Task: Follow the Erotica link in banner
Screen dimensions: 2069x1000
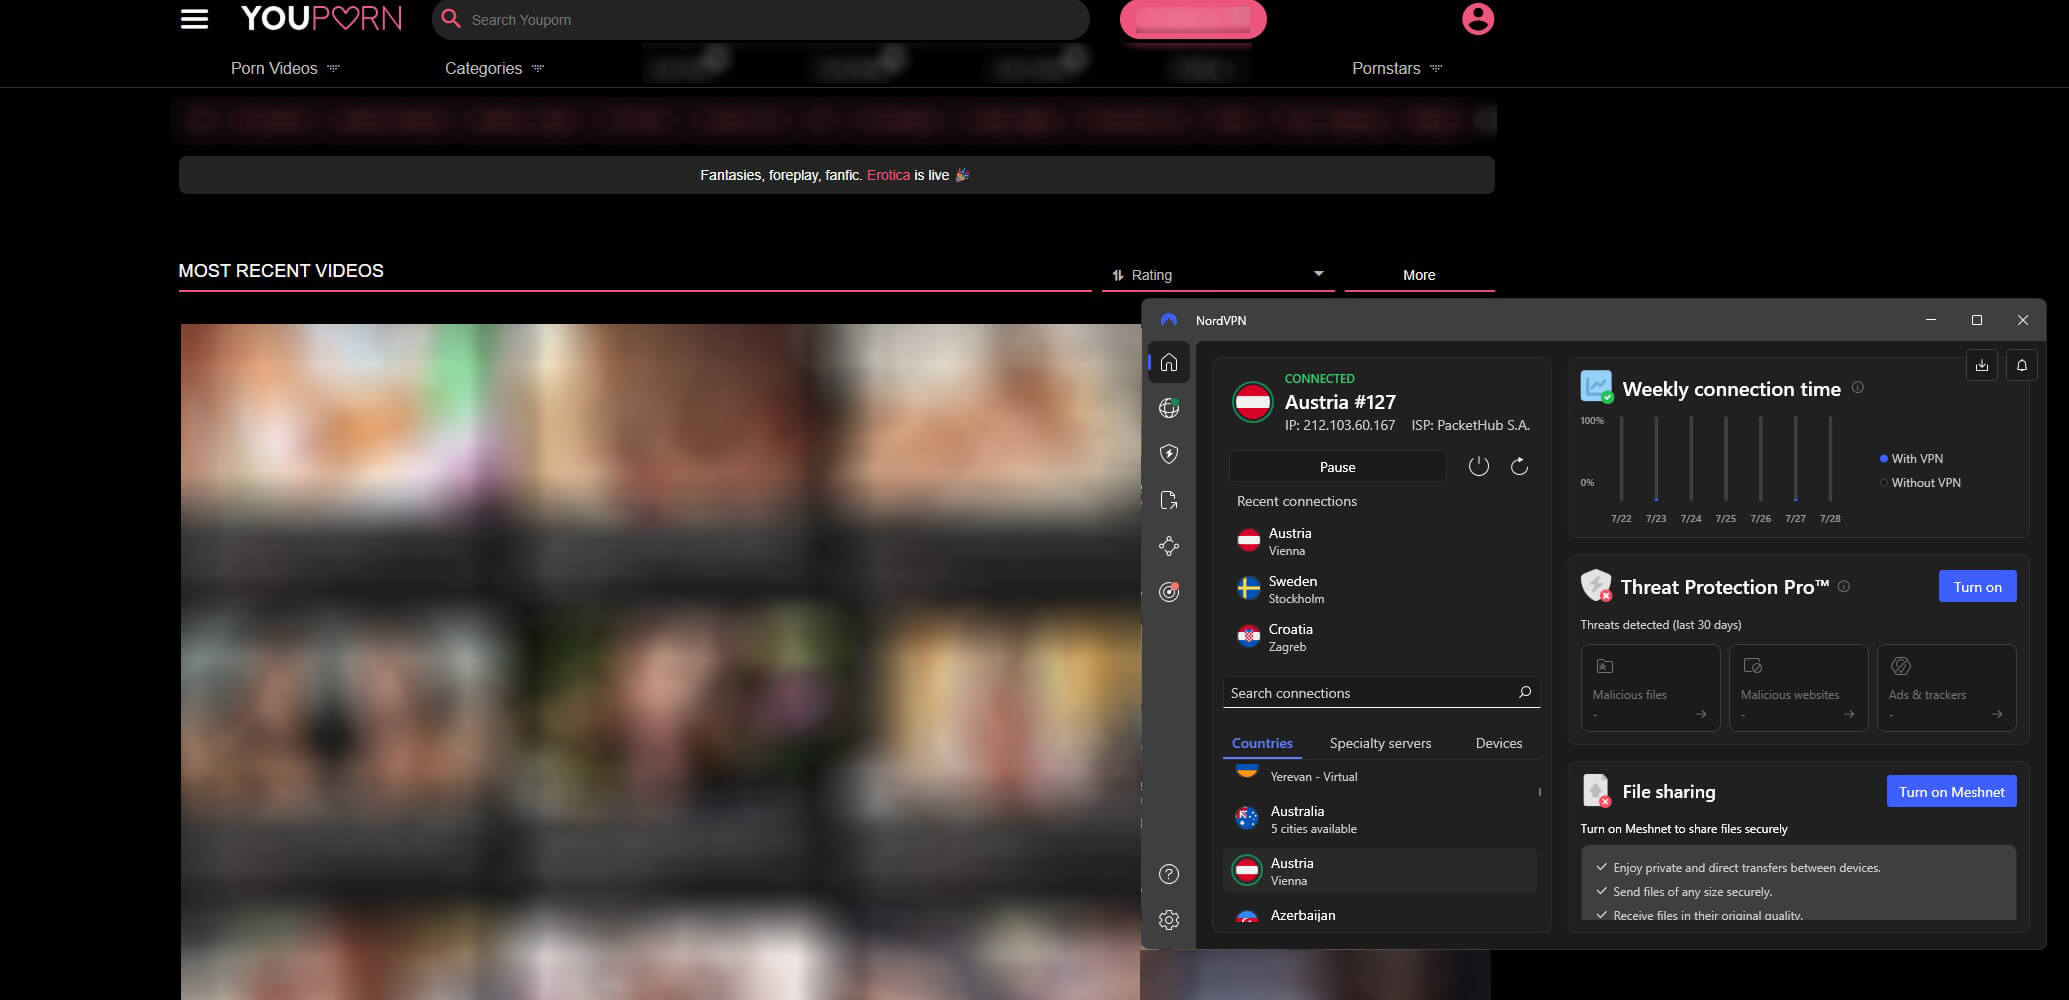Action: pos(888,175)
